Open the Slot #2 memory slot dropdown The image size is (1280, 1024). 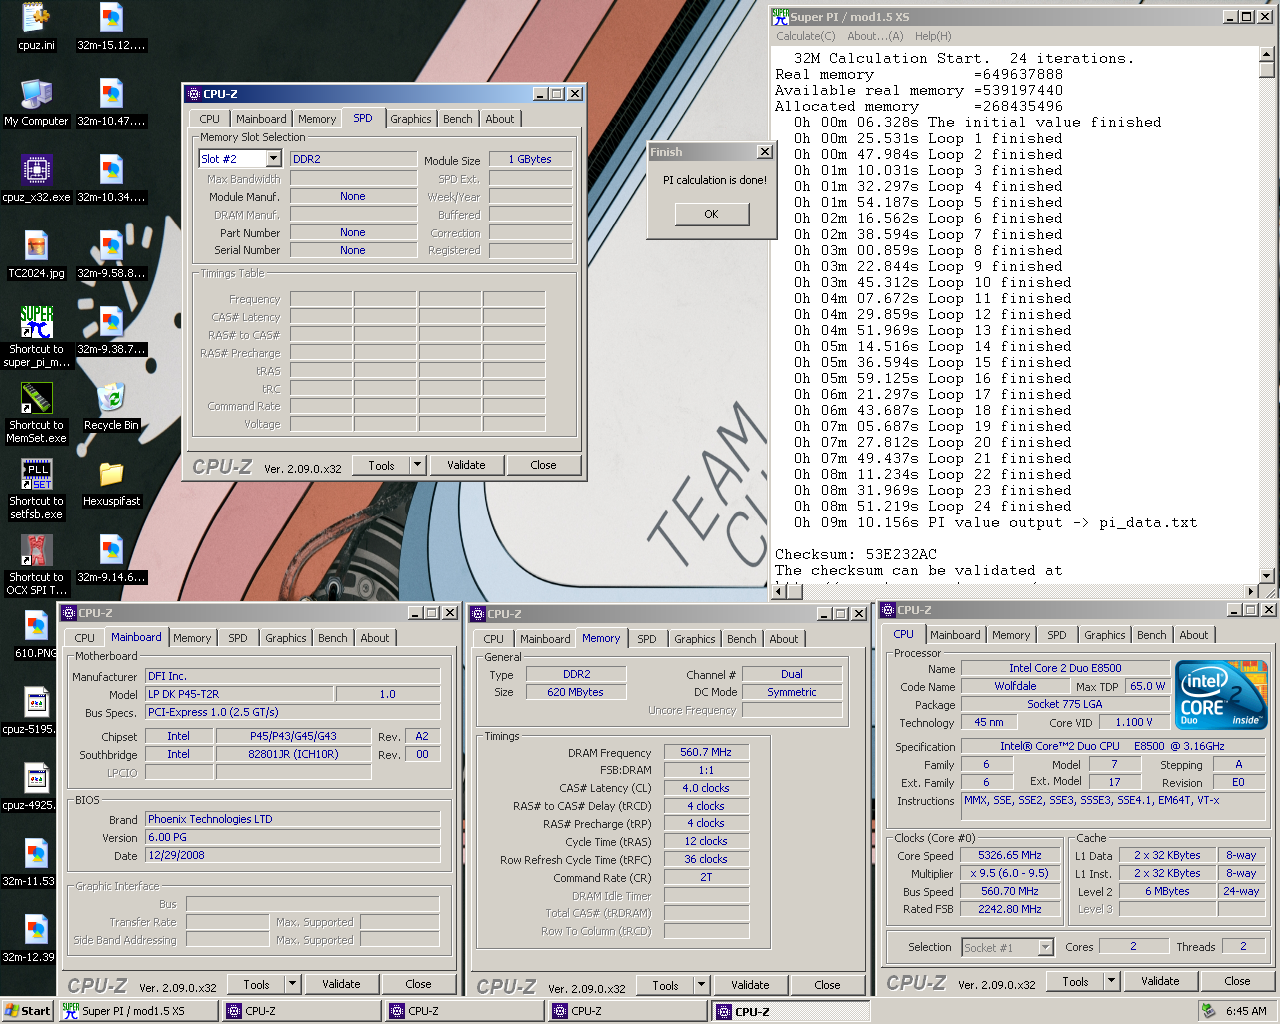click(273, 159)
